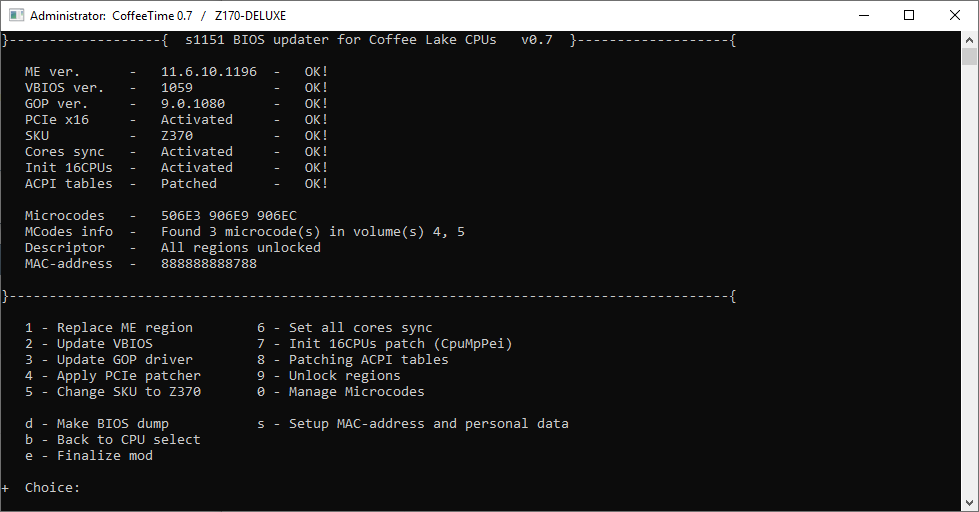
Task: Click the vertical scrollbar track below thumb
Action: [x=969, y=281]
